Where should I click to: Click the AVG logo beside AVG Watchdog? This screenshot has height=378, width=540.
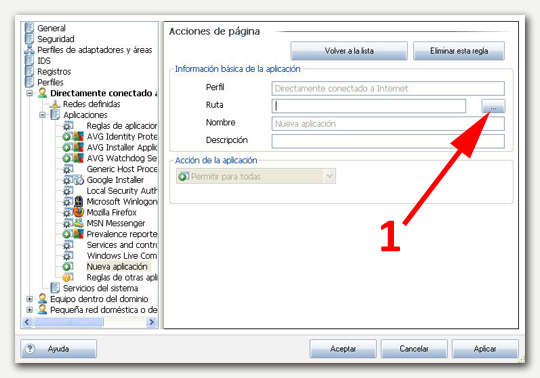coord(79,158)
